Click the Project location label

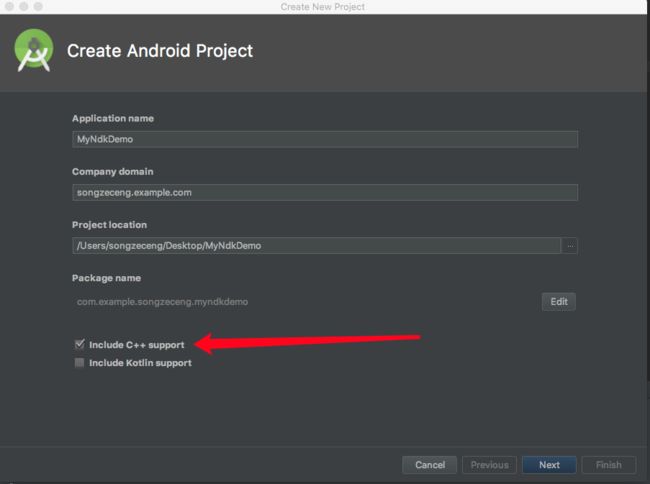109,225
